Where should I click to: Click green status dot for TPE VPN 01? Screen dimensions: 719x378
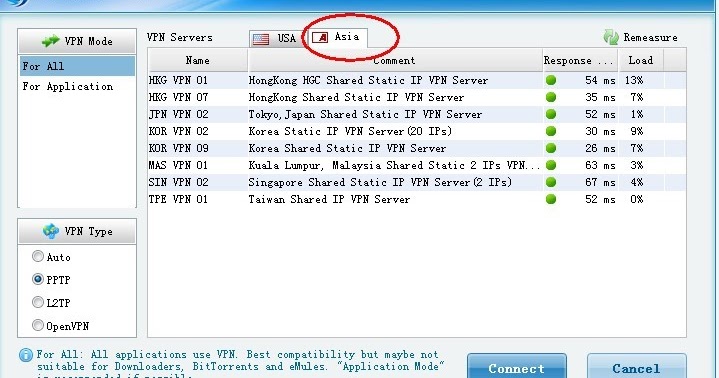pos(551,199)
